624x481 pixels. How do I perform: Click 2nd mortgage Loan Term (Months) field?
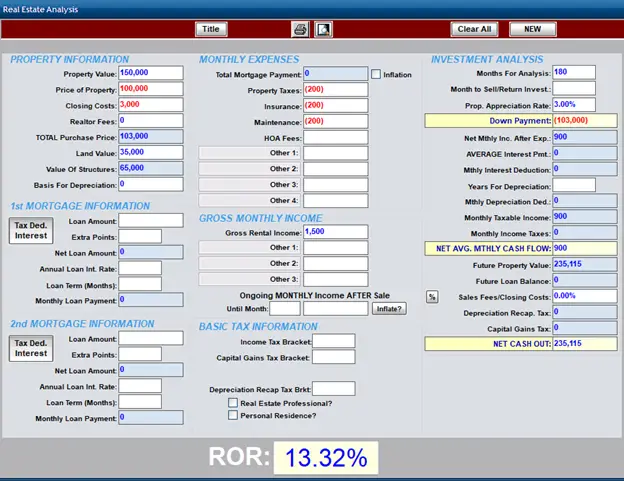pos(140,402)
